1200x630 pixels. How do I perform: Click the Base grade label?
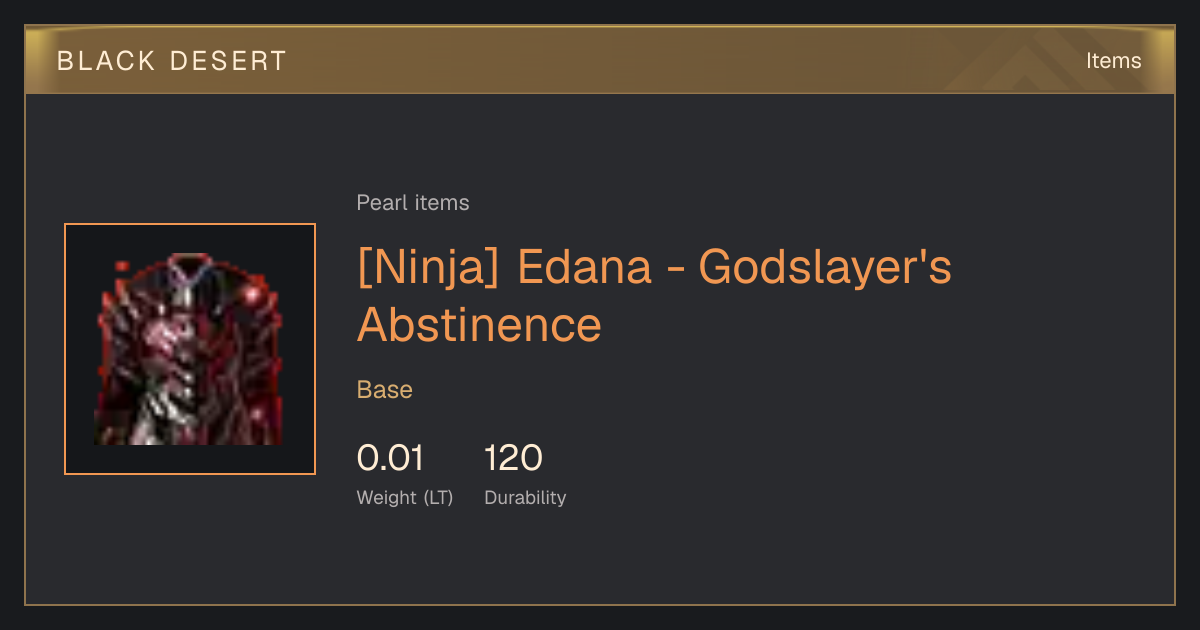click(x=385, y=390)
